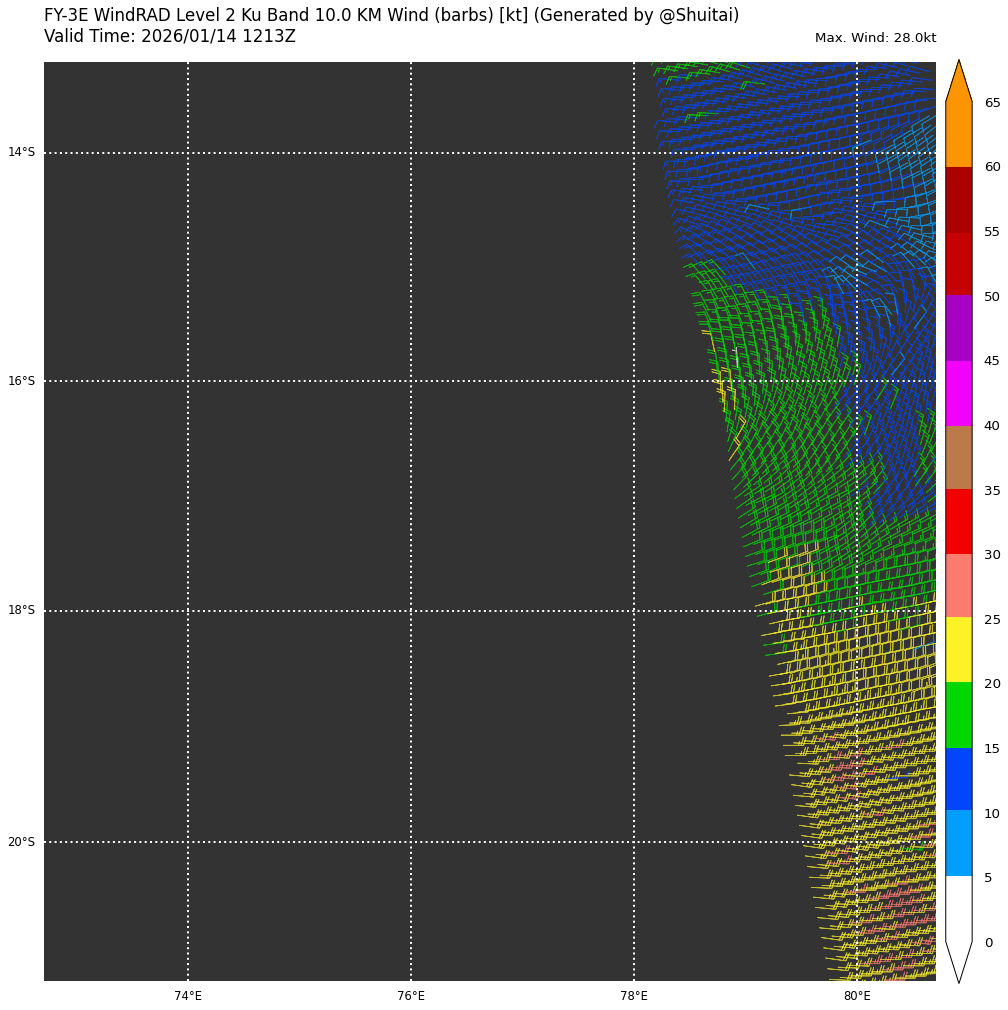Click the salmon 25-30 kt color band
The height and width of the screenshot is (1010, 1008).
(958, 586)
